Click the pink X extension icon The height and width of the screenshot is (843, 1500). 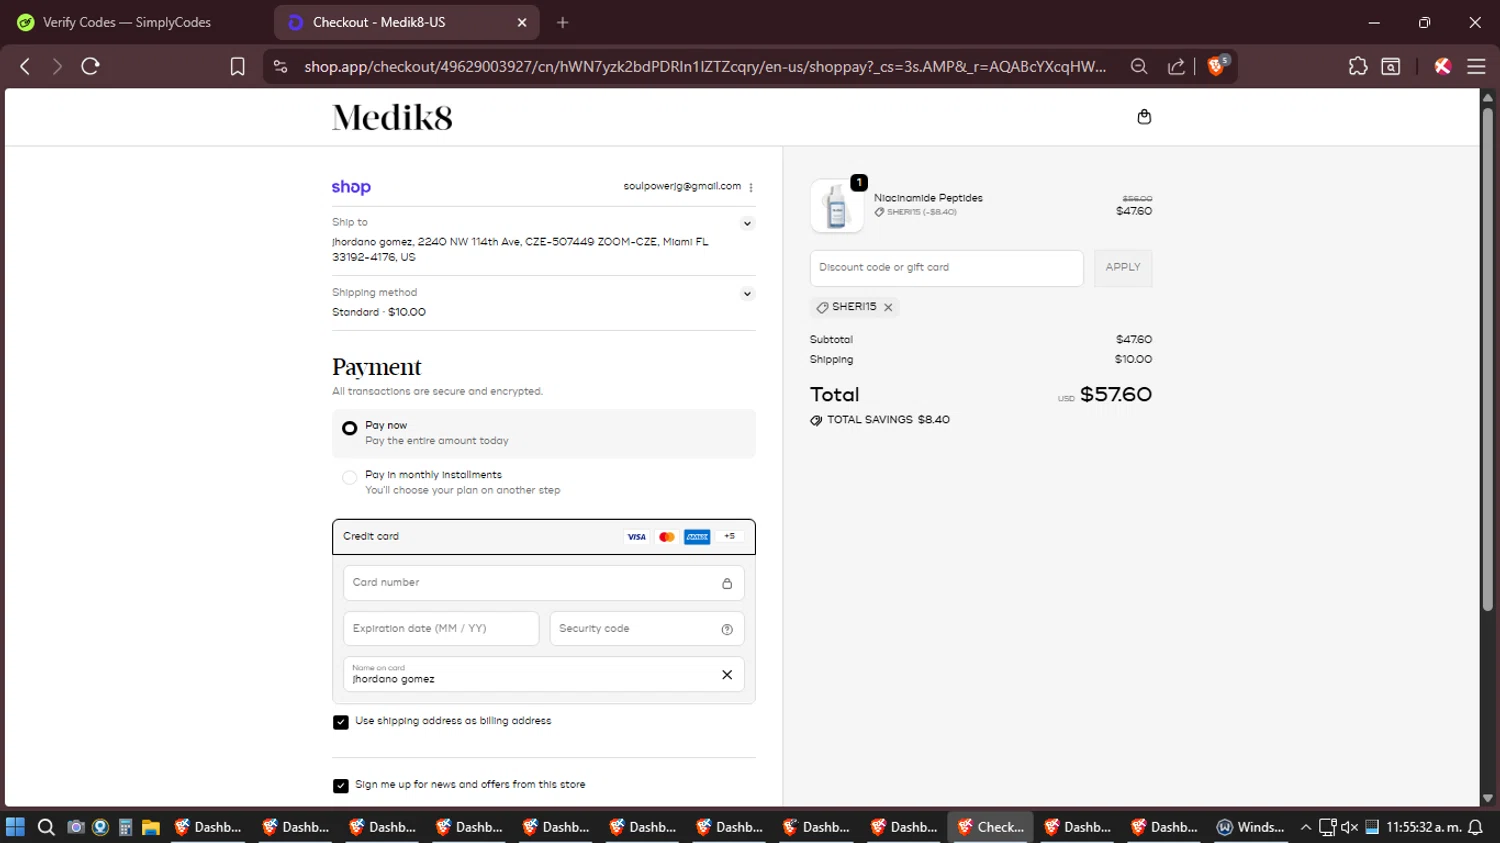(x=1442, y=66)
